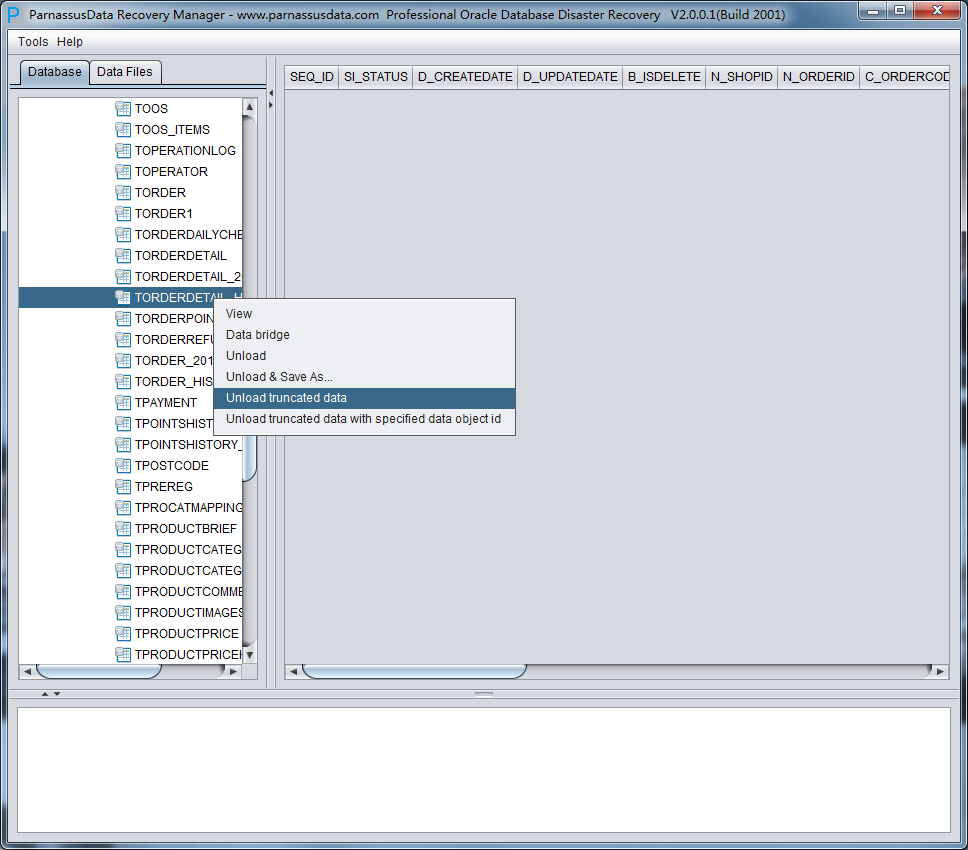The image size is (968, 850).
Task: Switch to the Data Files tab
Action: pos(125,72)
